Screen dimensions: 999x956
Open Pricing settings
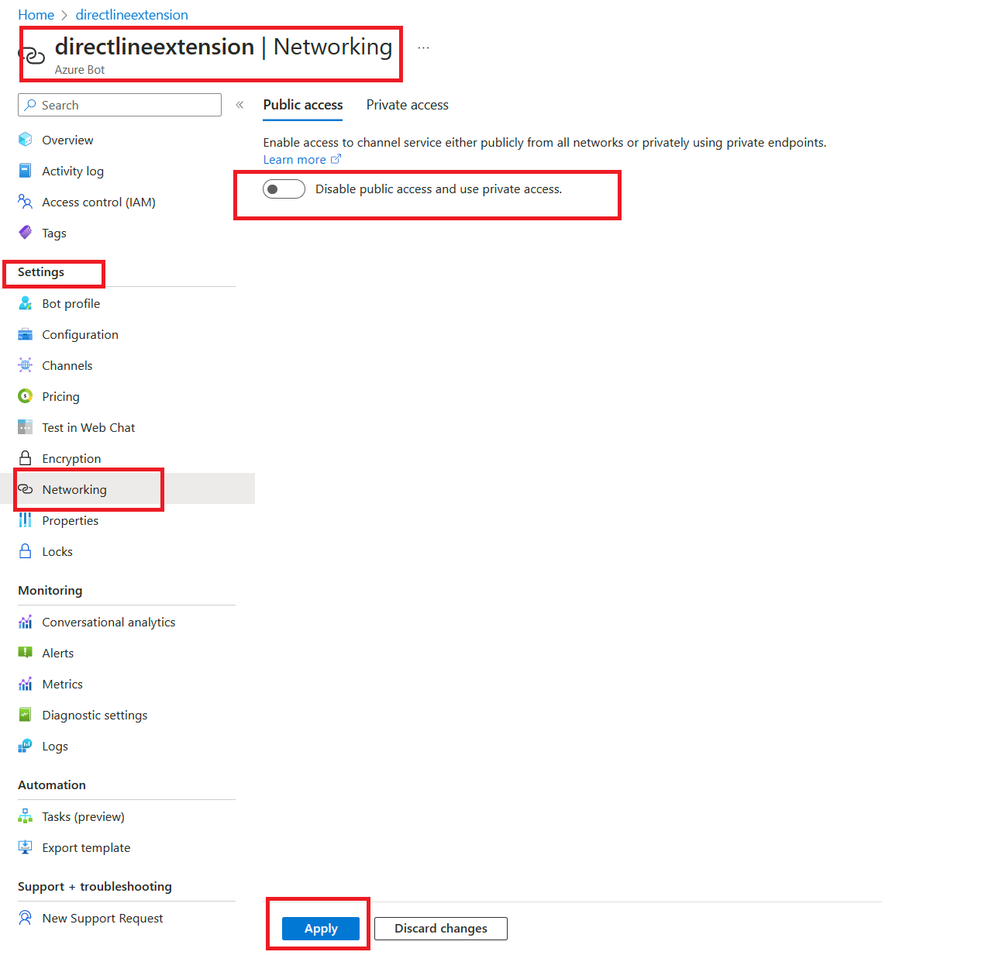61,397
